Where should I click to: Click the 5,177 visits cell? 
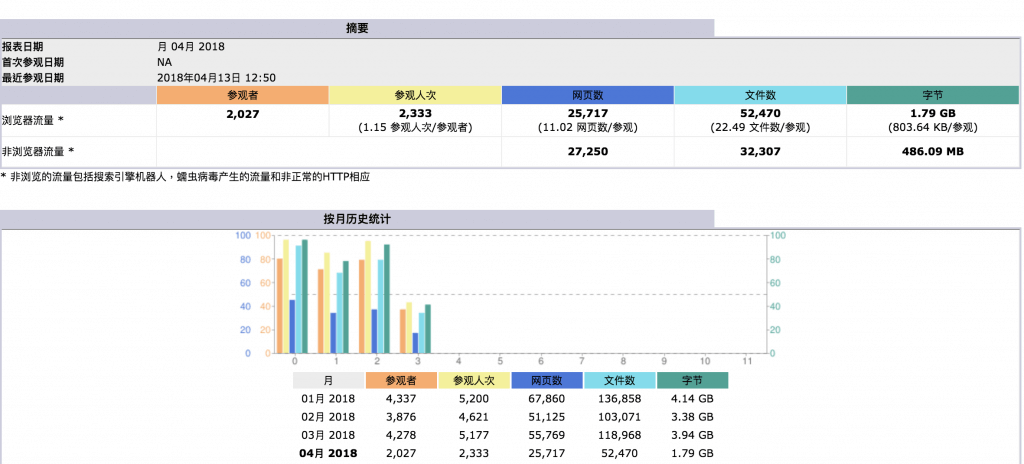[473, 435]
